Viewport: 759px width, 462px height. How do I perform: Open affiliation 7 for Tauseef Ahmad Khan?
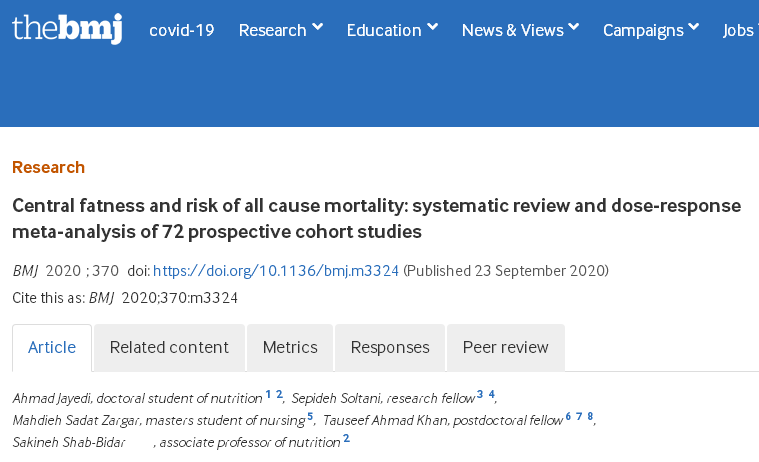[x=579, y=416]
